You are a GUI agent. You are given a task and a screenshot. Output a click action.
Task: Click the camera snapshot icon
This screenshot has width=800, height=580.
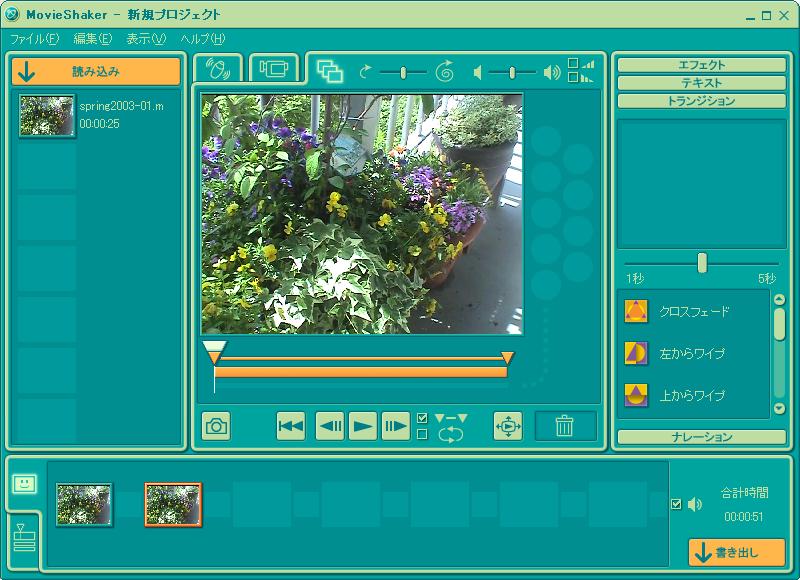216,426
